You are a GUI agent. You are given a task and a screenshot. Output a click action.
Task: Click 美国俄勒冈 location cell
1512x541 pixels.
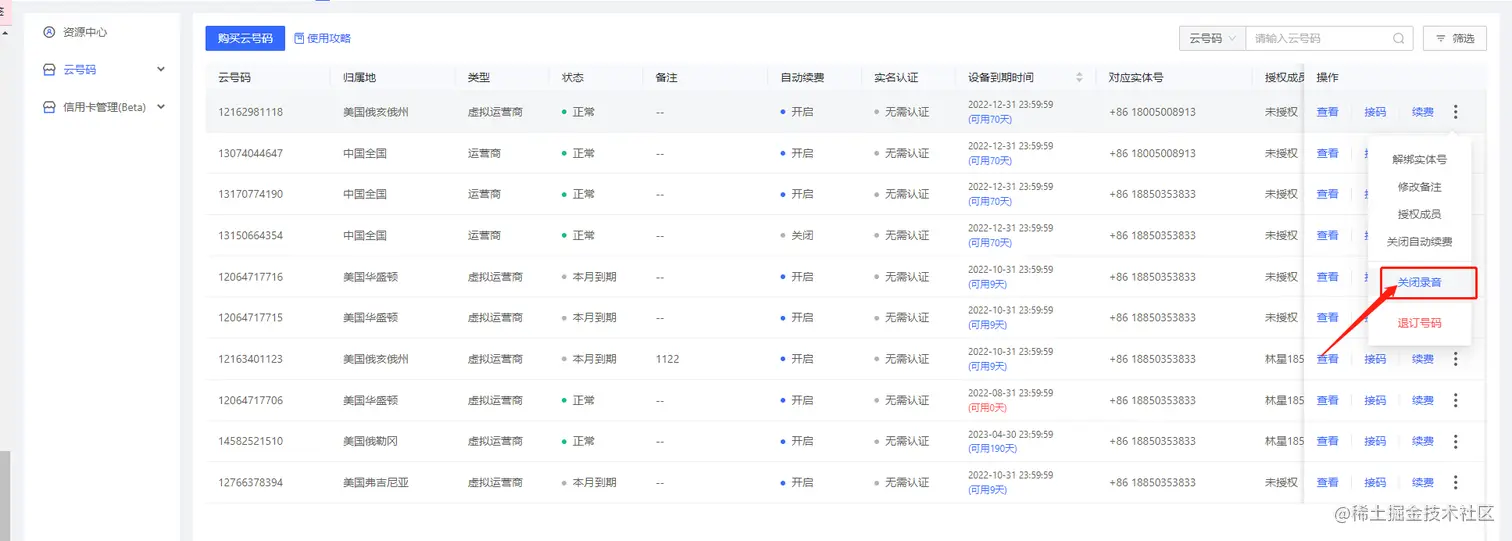(x=370, y=441)
